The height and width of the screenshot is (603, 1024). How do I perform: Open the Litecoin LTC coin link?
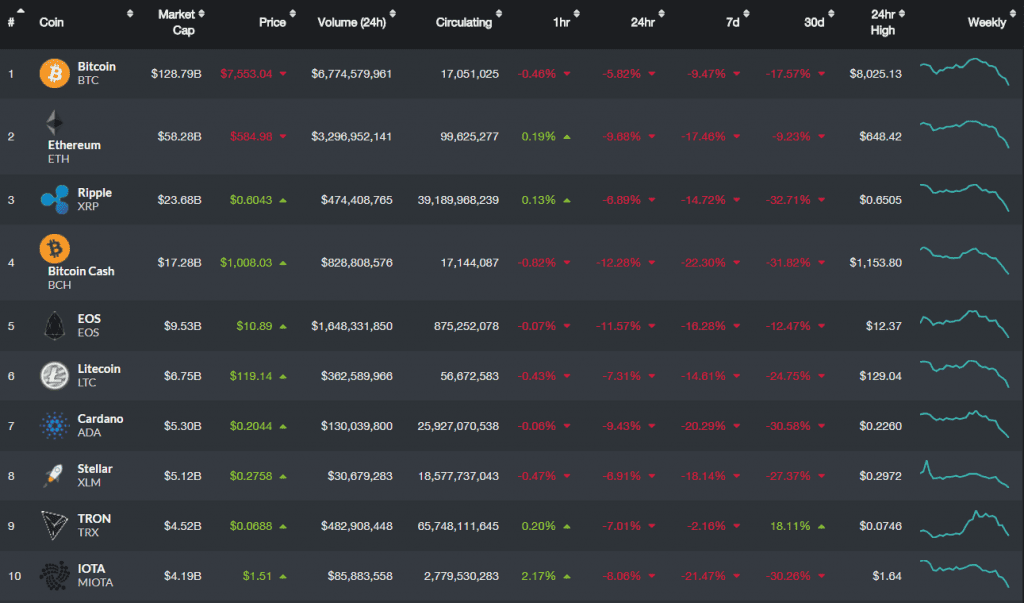(x=99, y=376)
